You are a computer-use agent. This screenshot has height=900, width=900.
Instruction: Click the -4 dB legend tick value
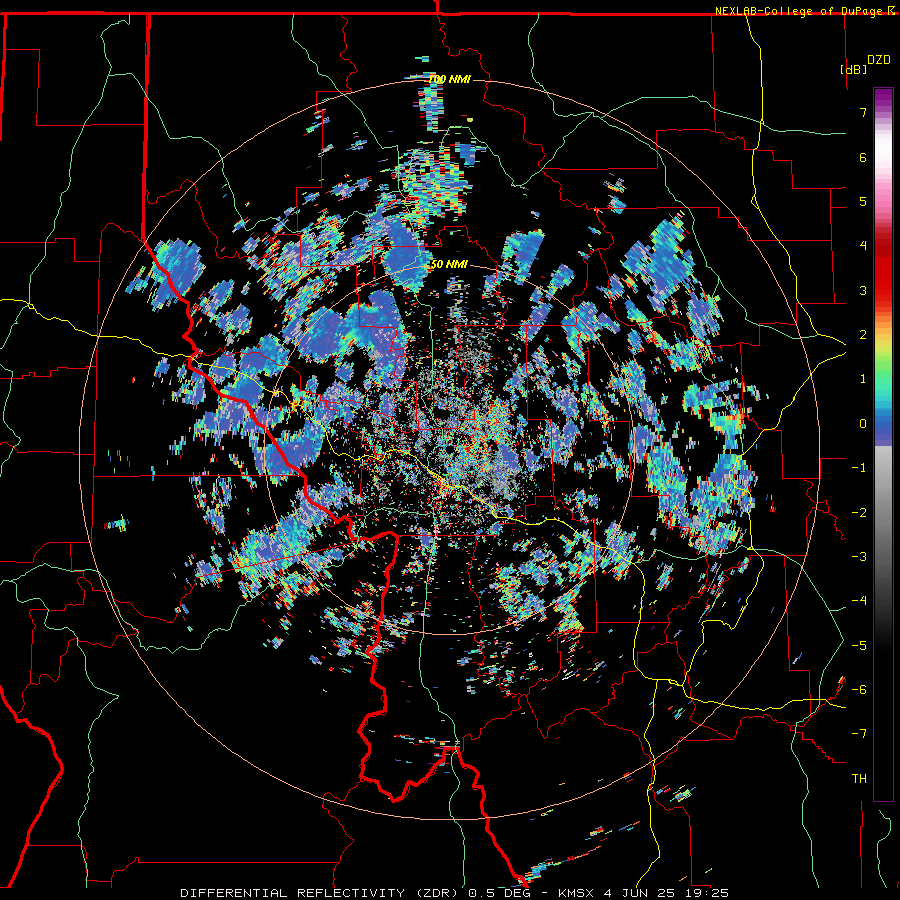pos(859,601)
